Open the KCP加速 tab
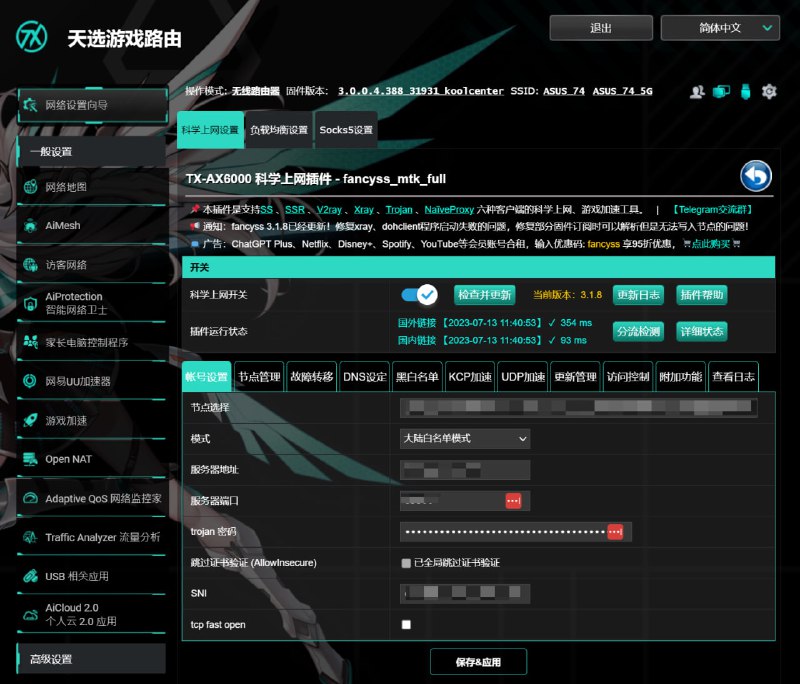 point(470,377)
